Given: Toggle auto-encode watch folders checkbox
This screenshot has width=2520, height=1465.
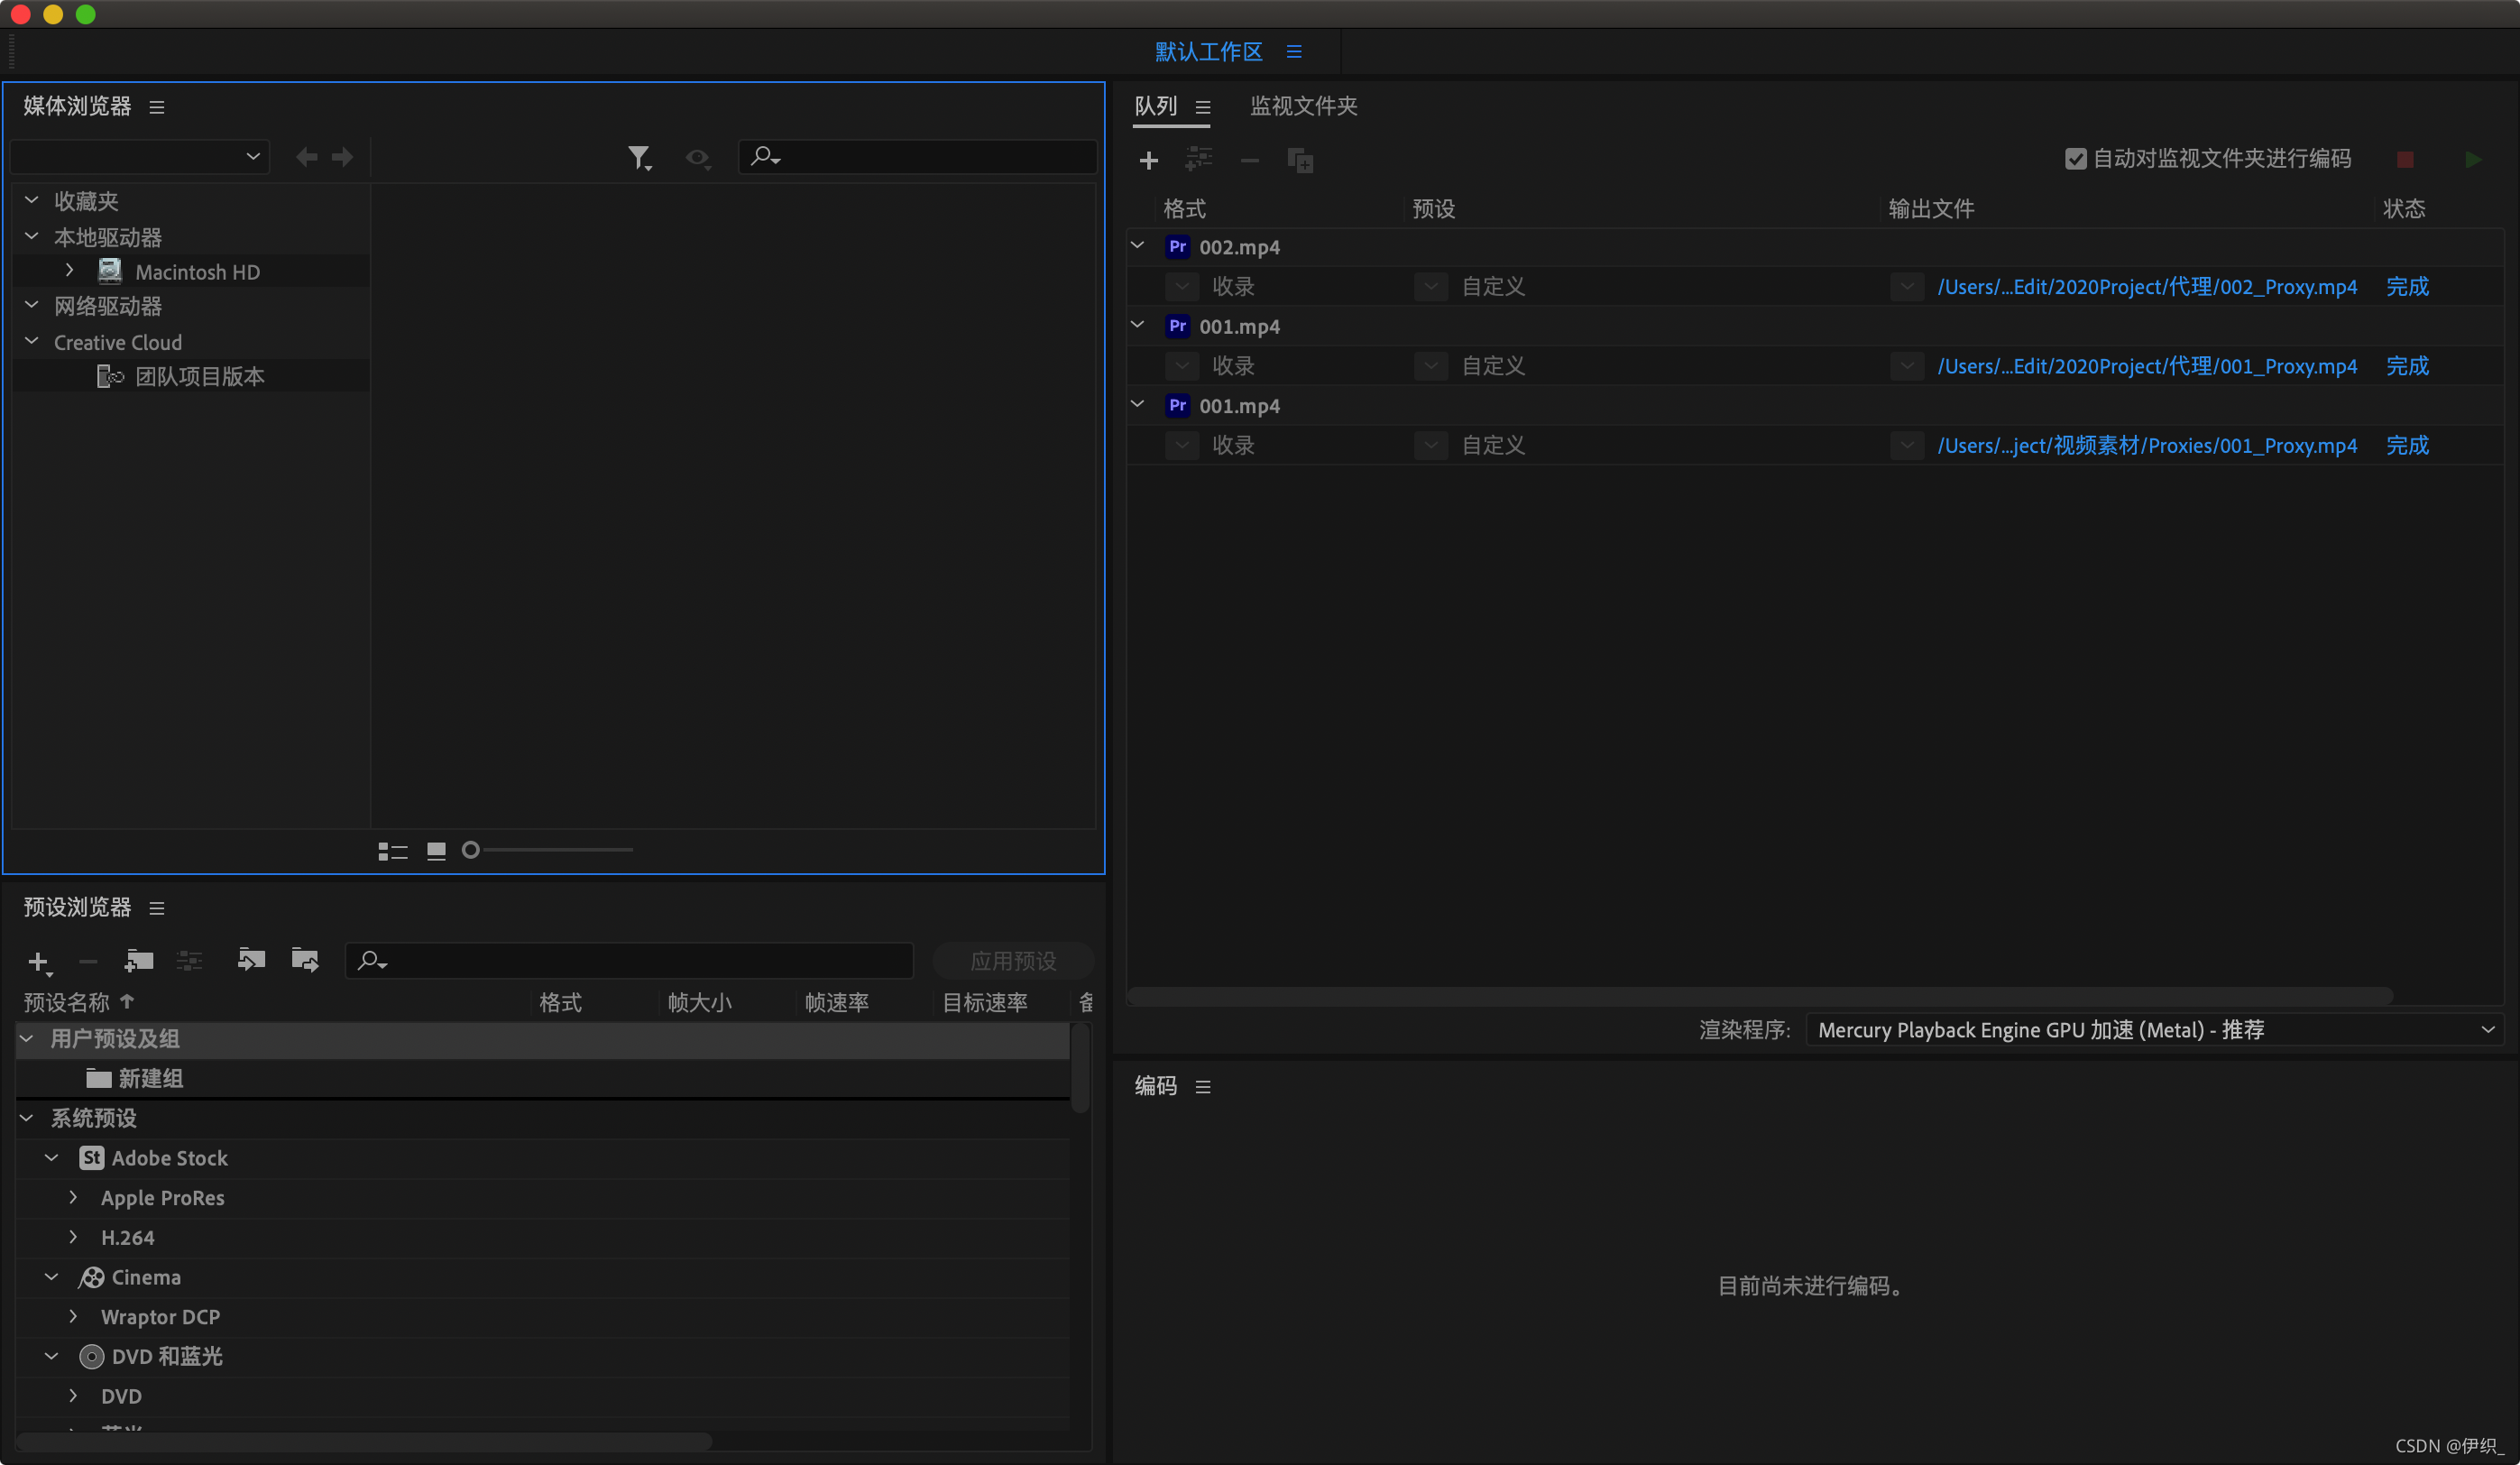Looking at the screenshot, I should [x=2075, y=159].
